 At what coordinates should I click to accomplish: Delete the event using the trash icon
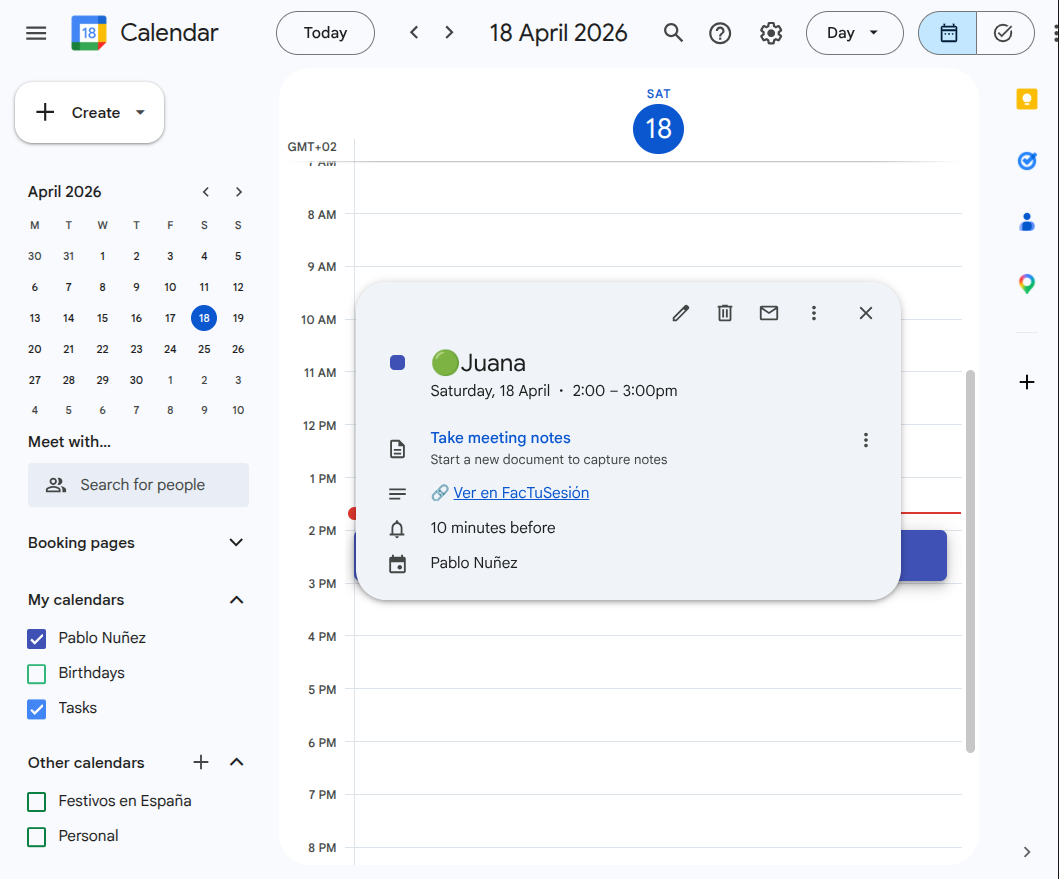click(724, 313)
